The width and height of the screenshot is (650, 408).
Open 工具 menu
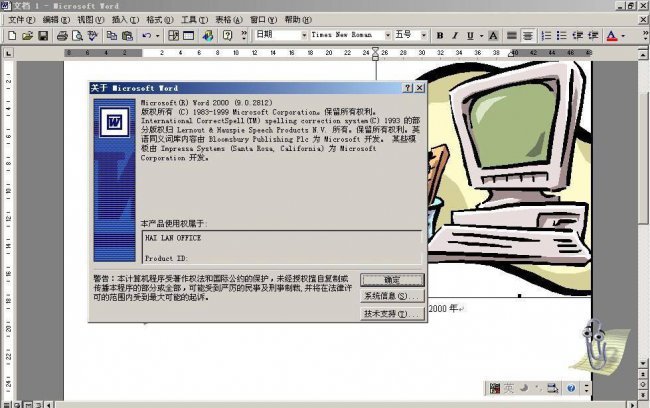point(194,19)
